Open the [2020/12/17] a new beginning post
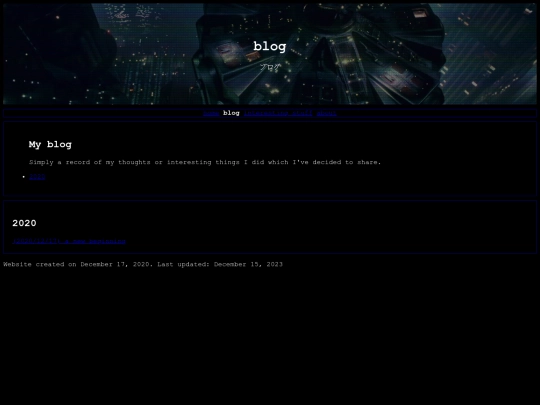The image size is (540, 405). tap(69, 241)
